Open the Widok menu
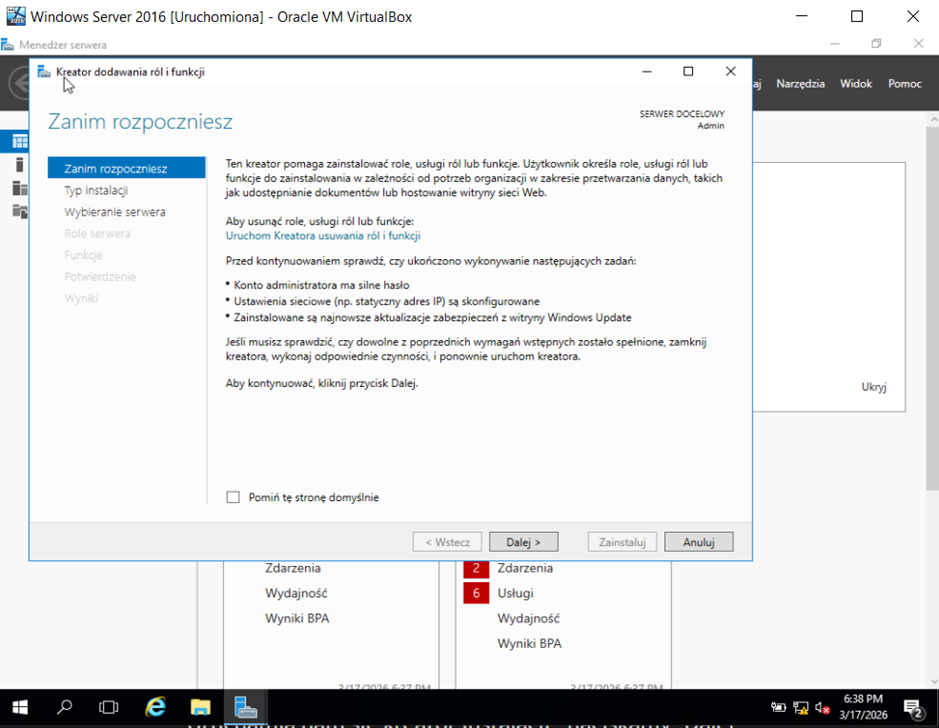The image size is (939, 728). pyautogui.click(x=856, y=84)
